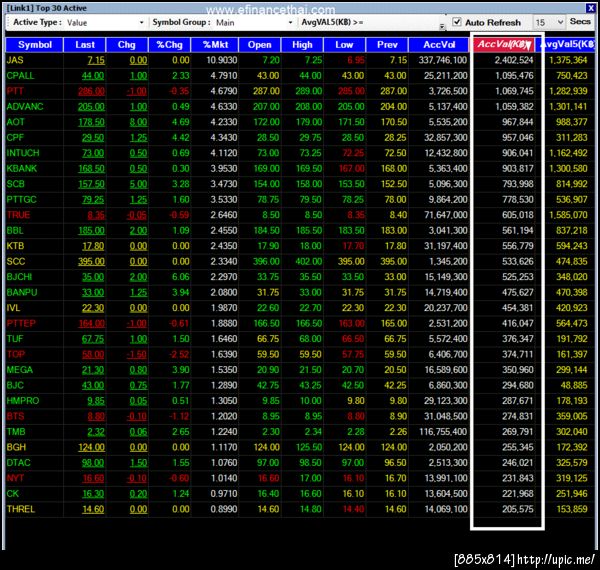600x570 pixels.
Task: Click TRUE AvgVal5 value 1,585,070
Action: pyautogui.click(x=568, y=215)
